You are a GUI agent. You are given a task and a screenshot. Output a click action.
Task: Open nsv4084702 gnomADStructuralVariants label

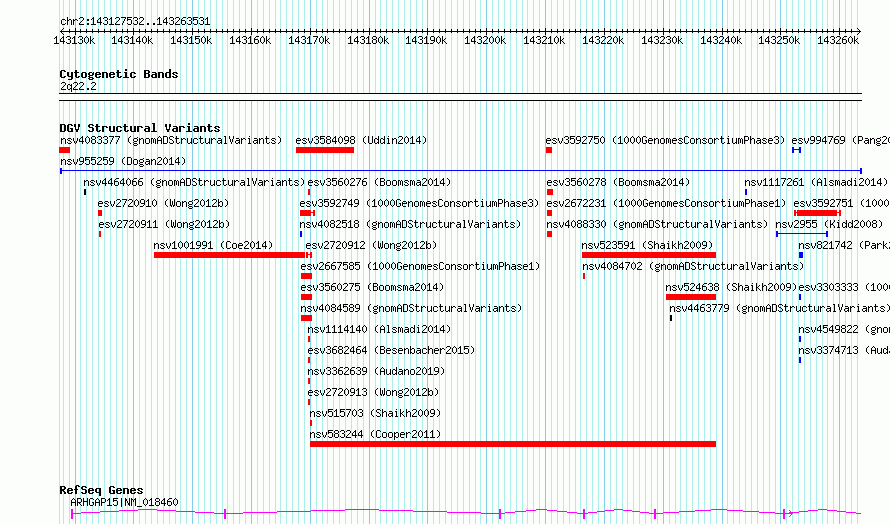(693, 266)
